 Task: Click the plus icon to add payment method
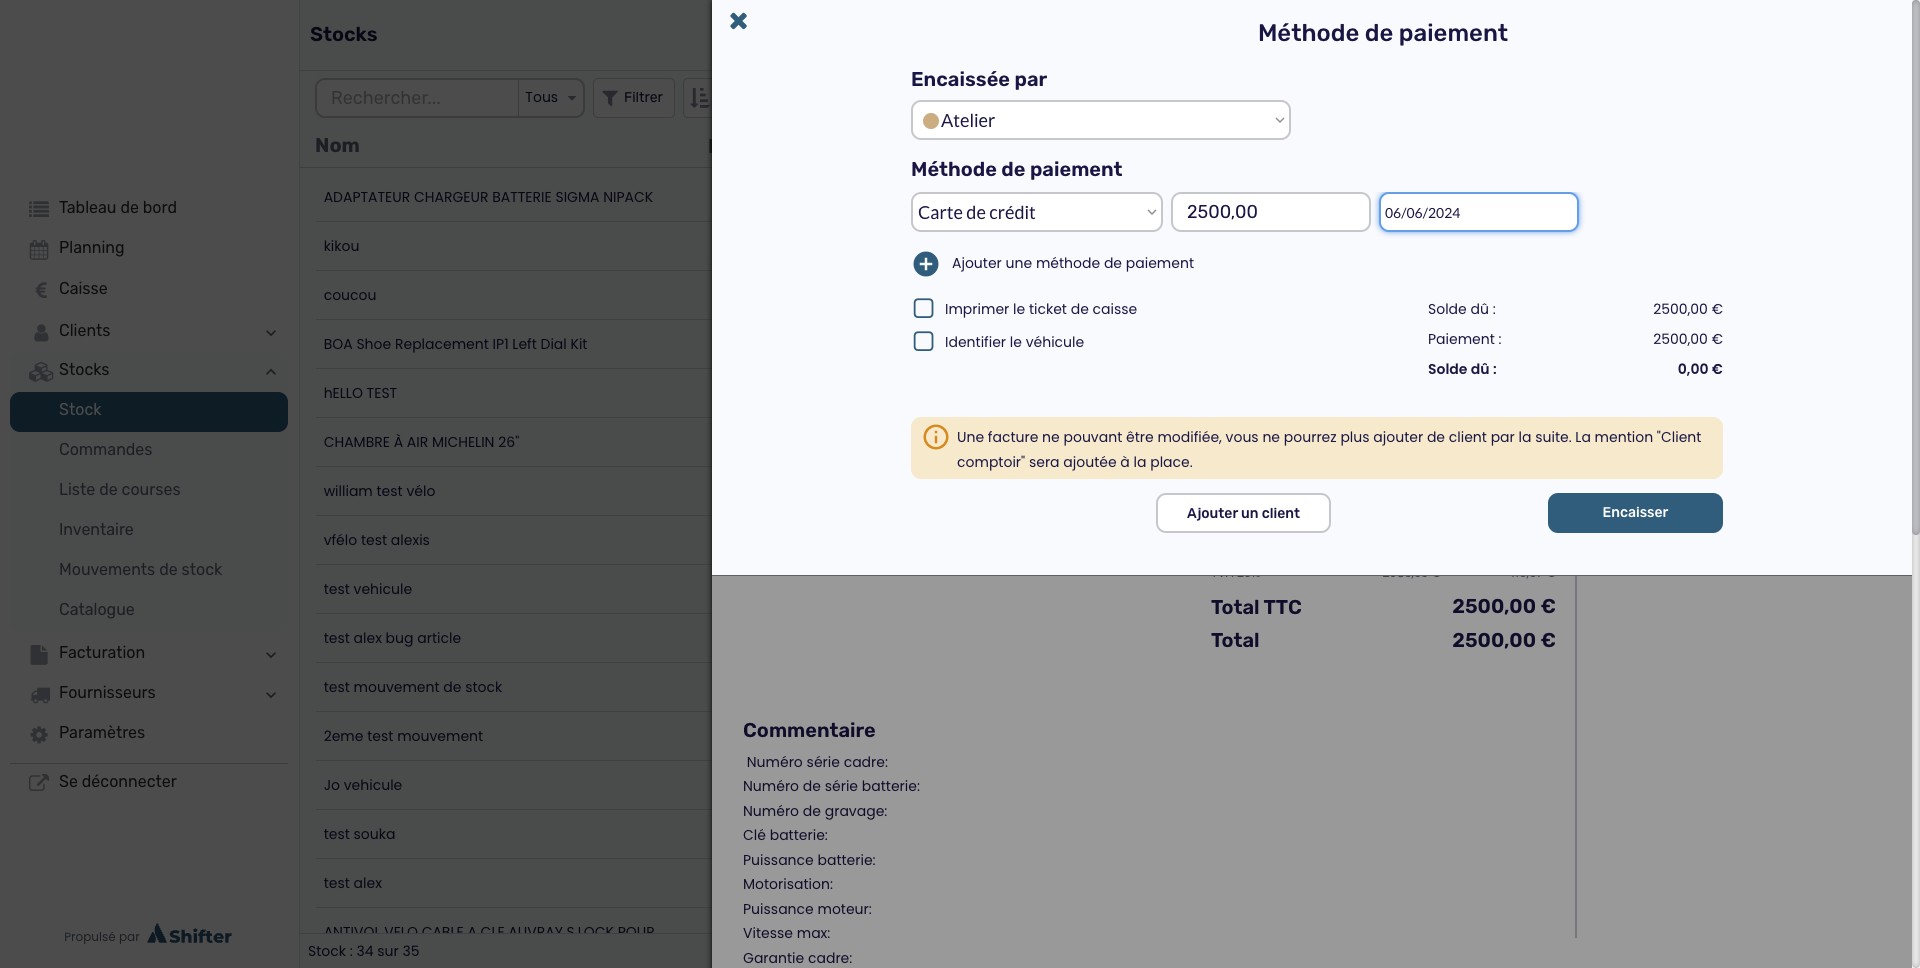925,264
